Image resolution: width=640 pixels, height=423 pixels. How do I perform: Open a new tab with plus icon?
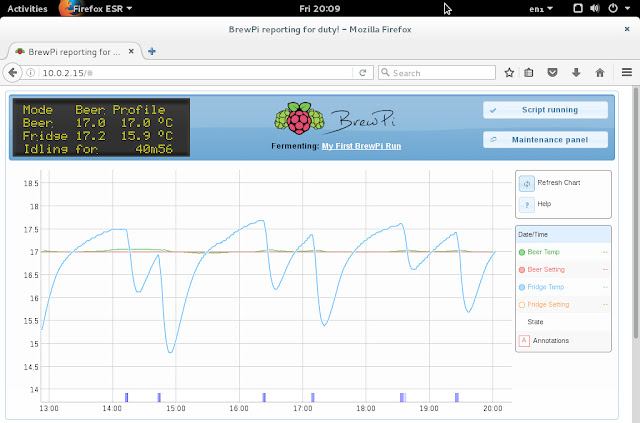click(152, 51)
